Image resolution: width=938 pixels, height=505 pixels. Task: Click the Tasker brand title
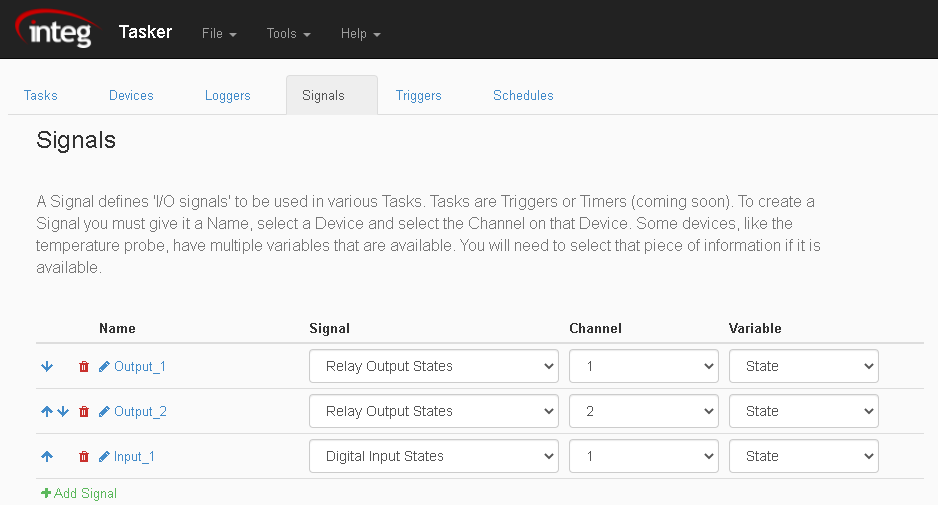145,32
